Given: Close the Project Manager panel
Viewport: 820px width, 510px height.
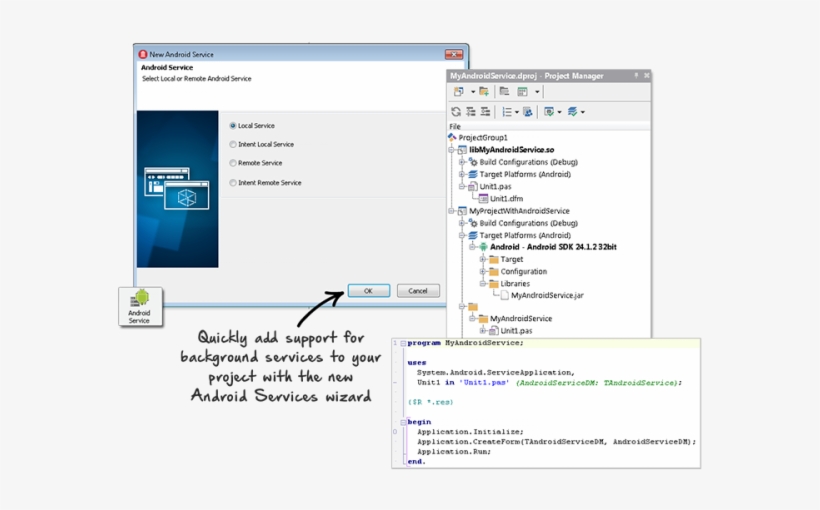Looking at the screenshot, I should [x=646, y=75].
